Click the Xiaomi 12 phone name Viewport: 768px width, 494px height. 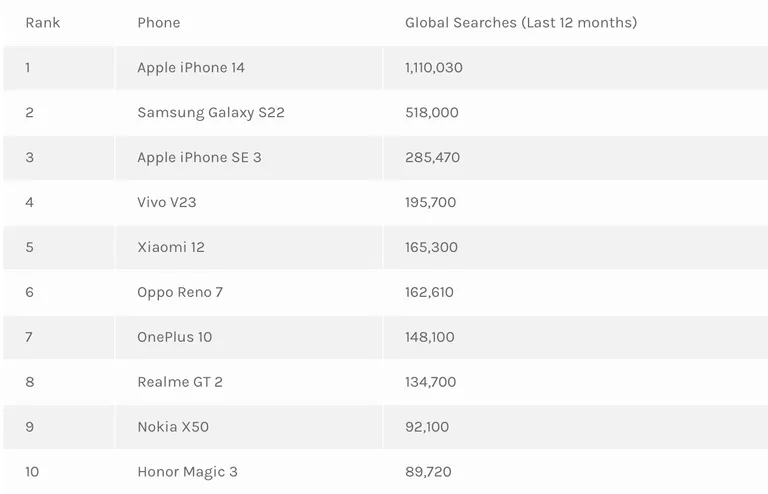point(171,247)
